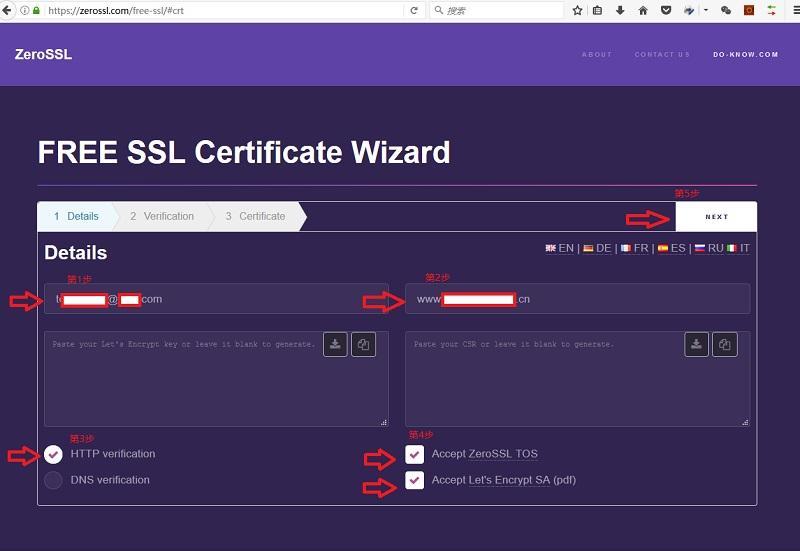
Task: Open the browser hamburger menu
Action: click(x=795, y=10)
